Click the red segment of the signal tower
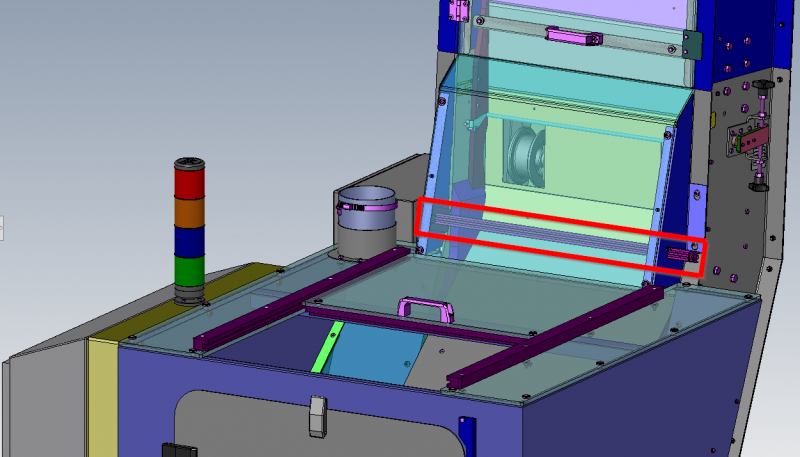800x457 pixels. (x=188, y=184)
